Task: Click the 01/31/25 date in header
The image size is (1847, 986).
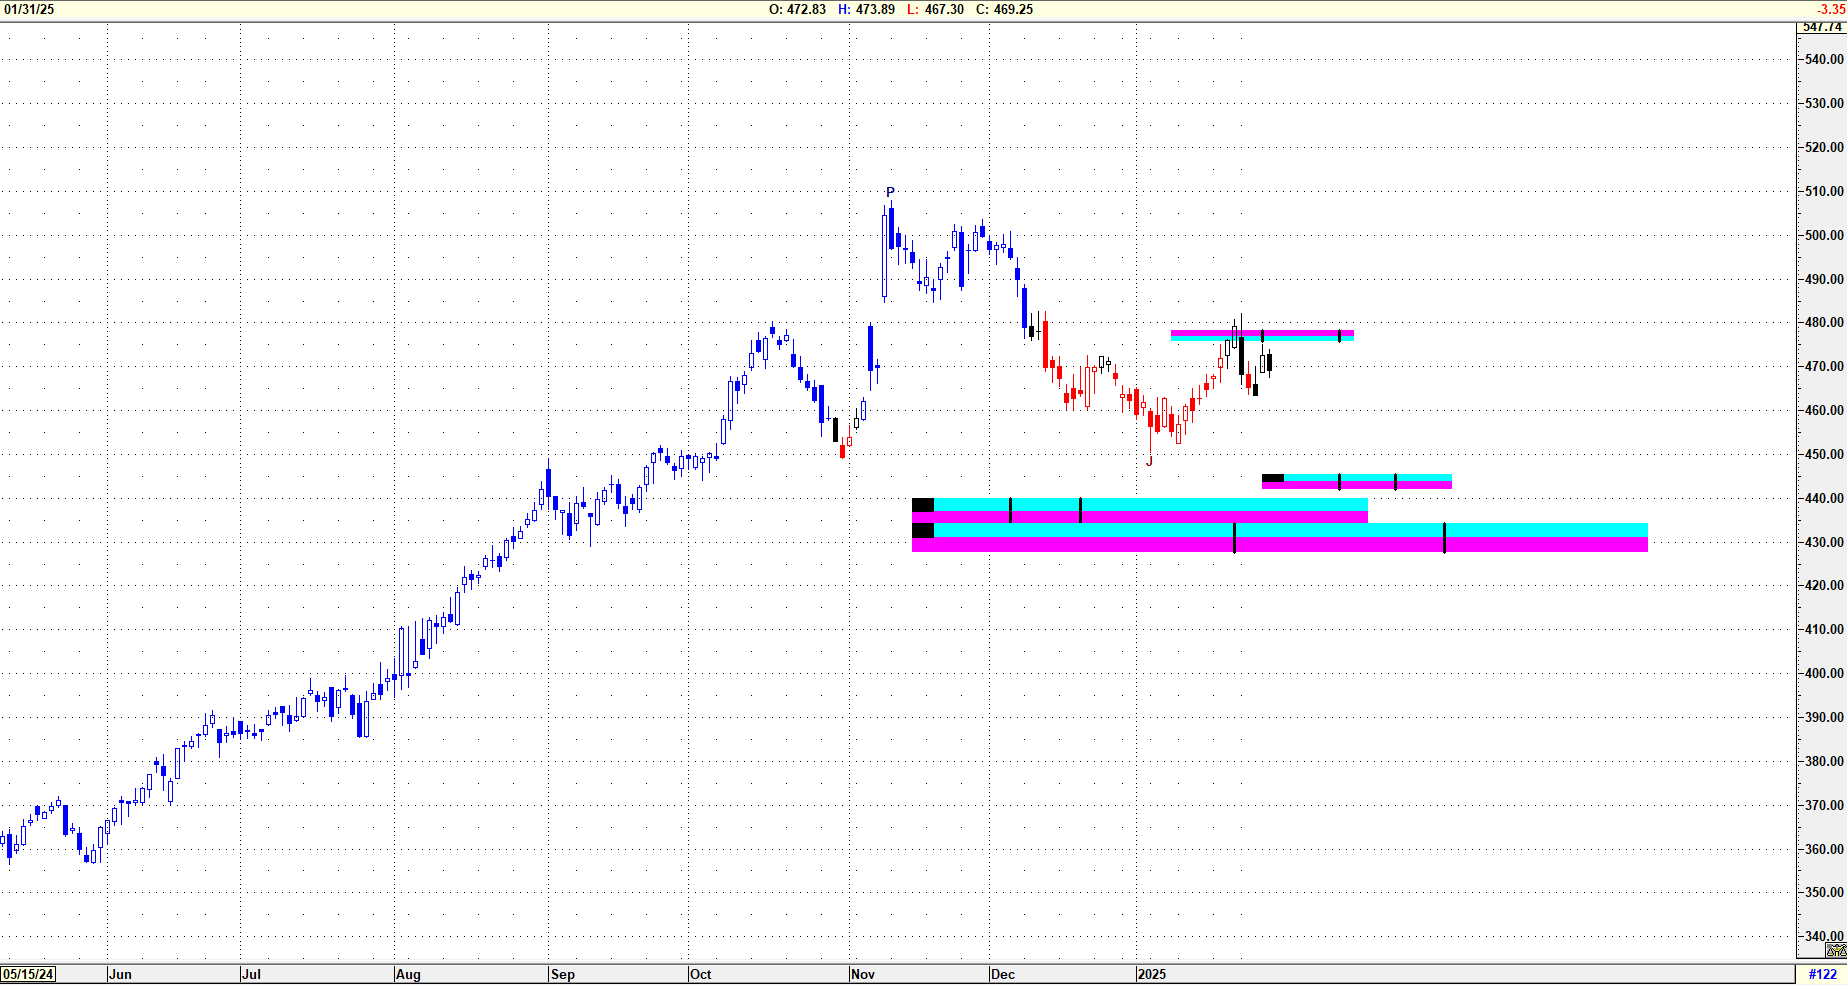Action: (x=30, y=9)
